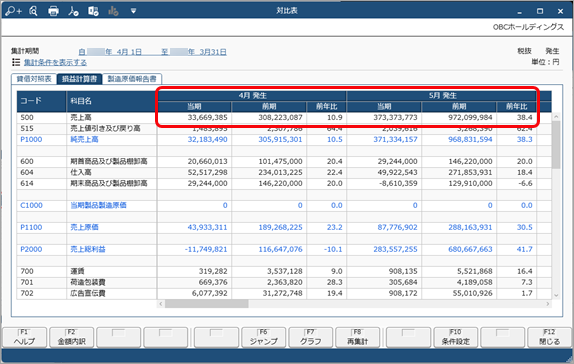Viewport: 574px width, 364px height.
Task: Click the value 972,099,984
Action: [470, 118]
